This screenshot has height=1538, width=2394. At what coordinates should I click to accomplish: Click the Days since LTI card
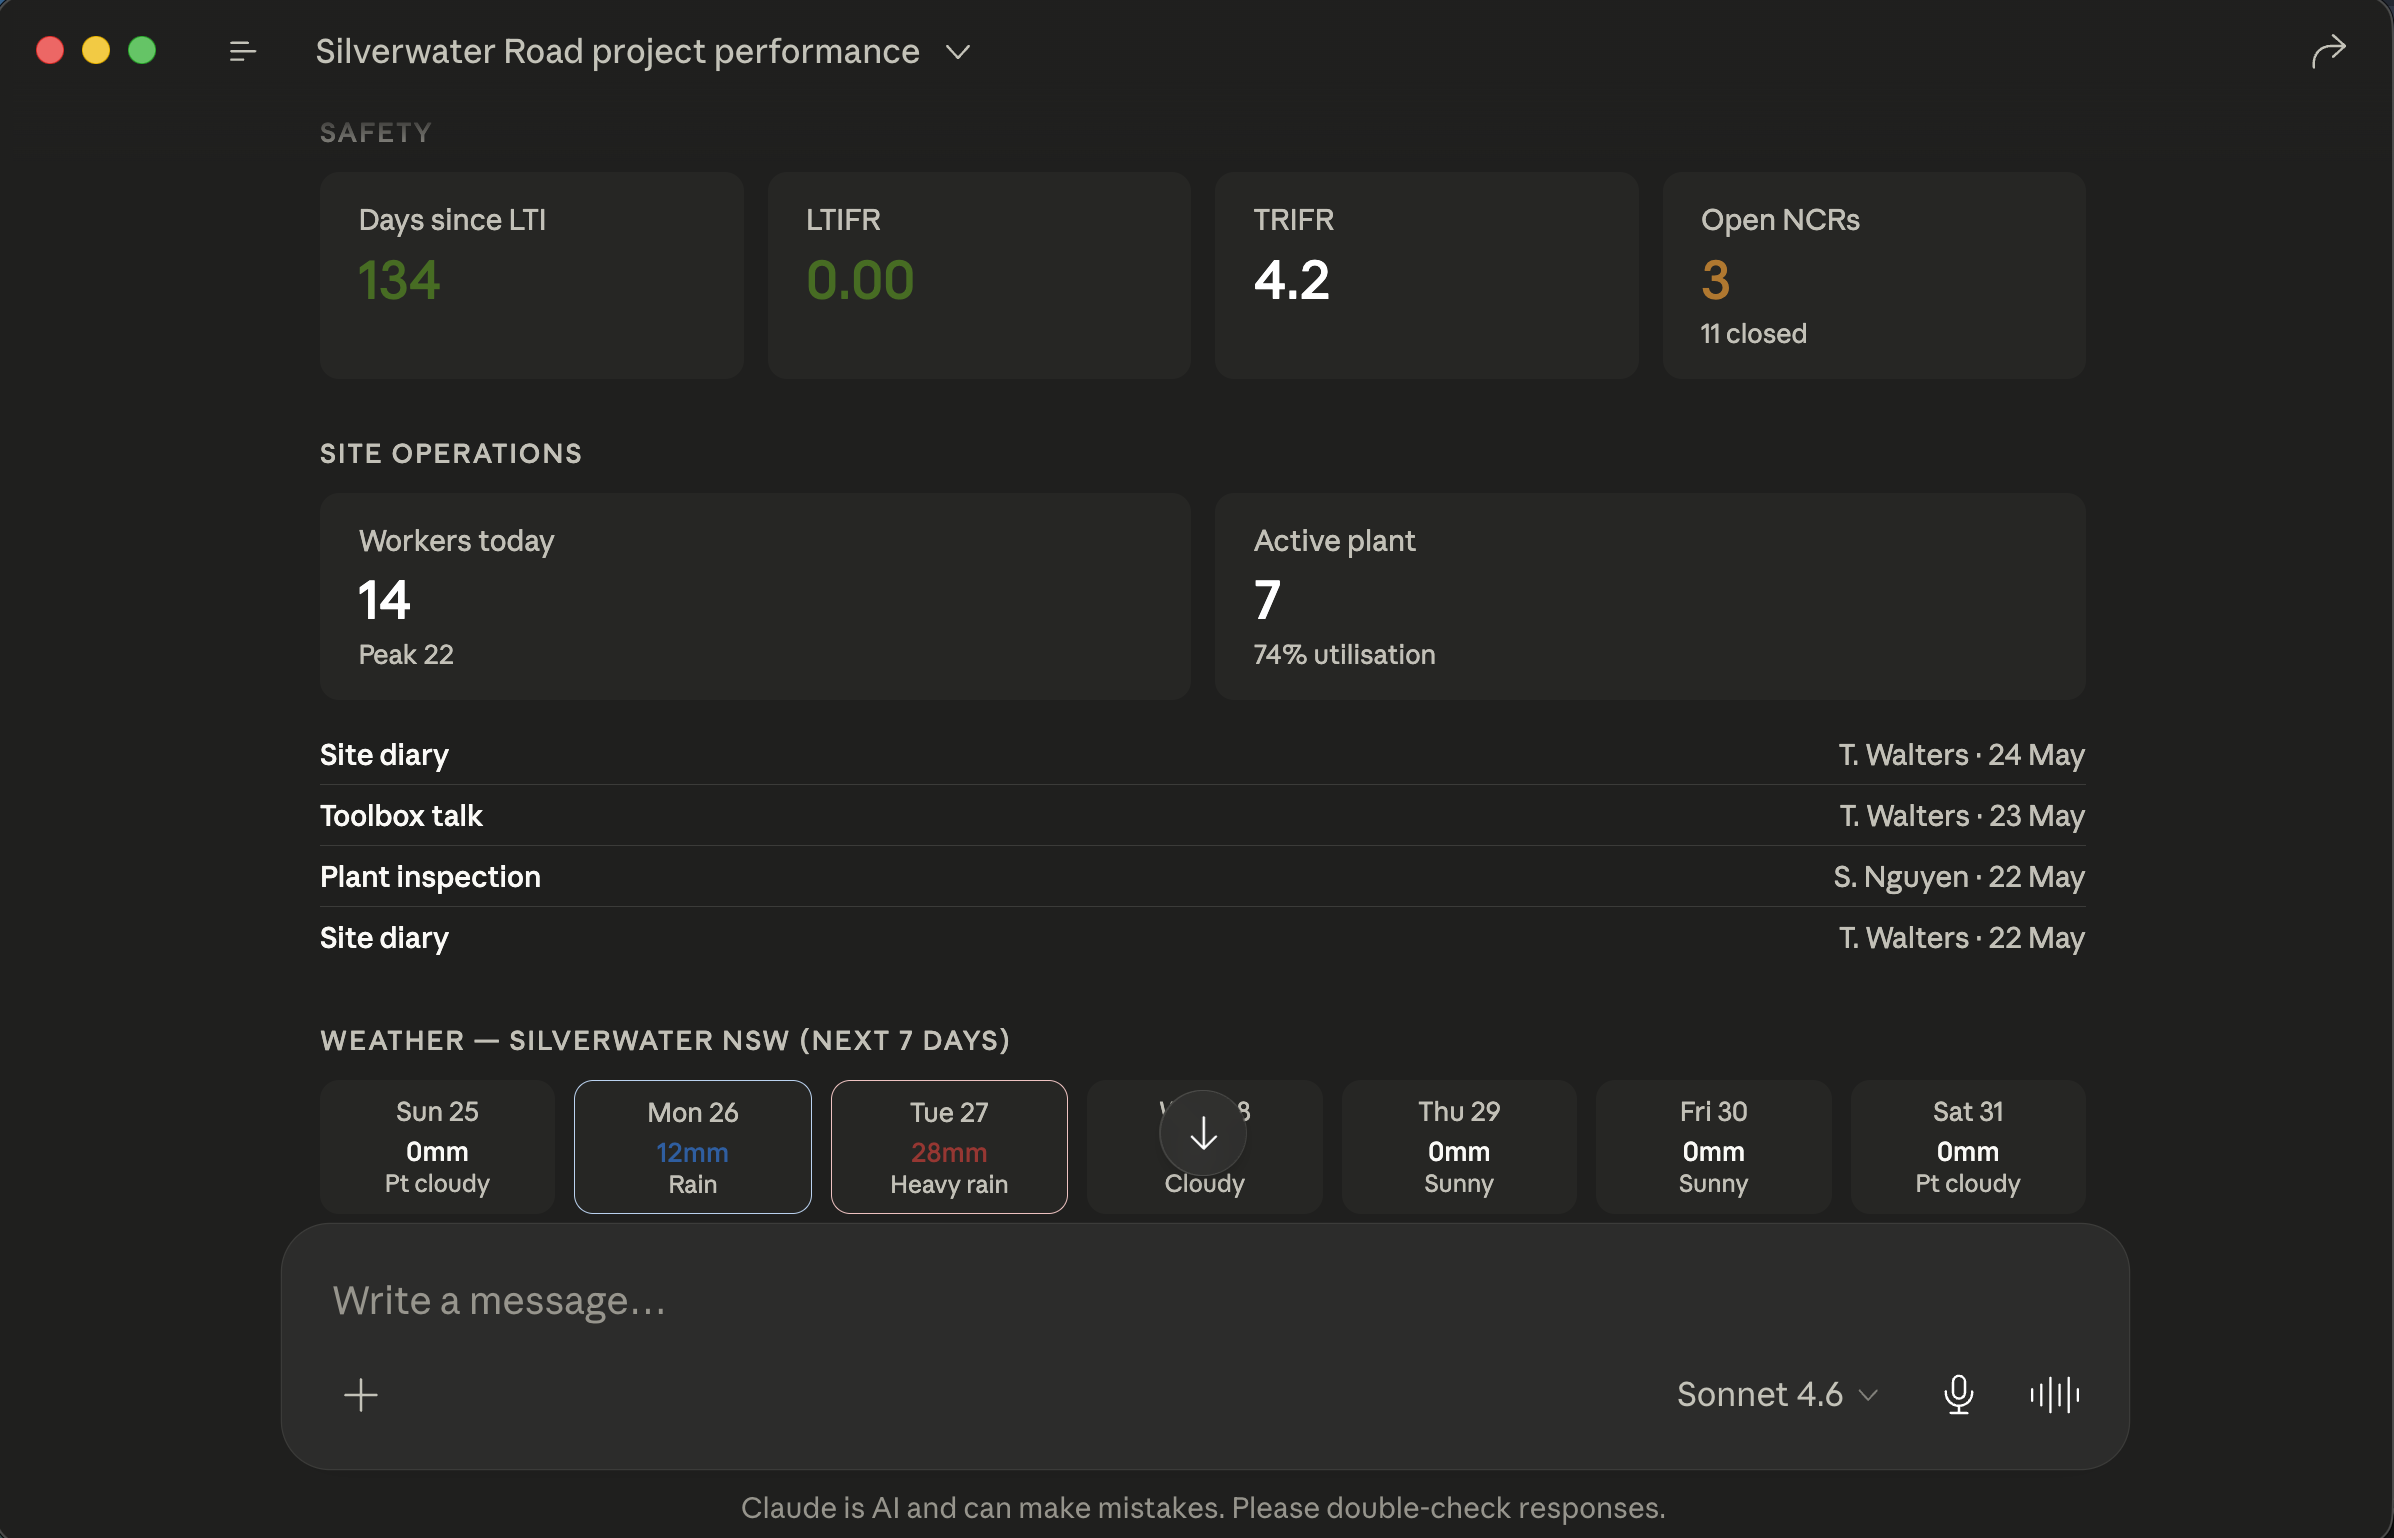[531, 275]
